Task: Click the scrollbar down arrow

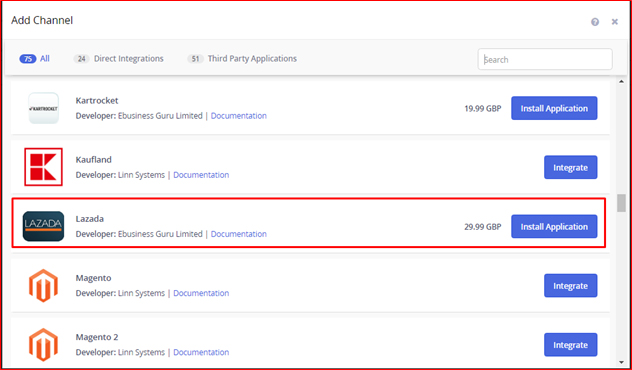Action: [x=621, y=362]
